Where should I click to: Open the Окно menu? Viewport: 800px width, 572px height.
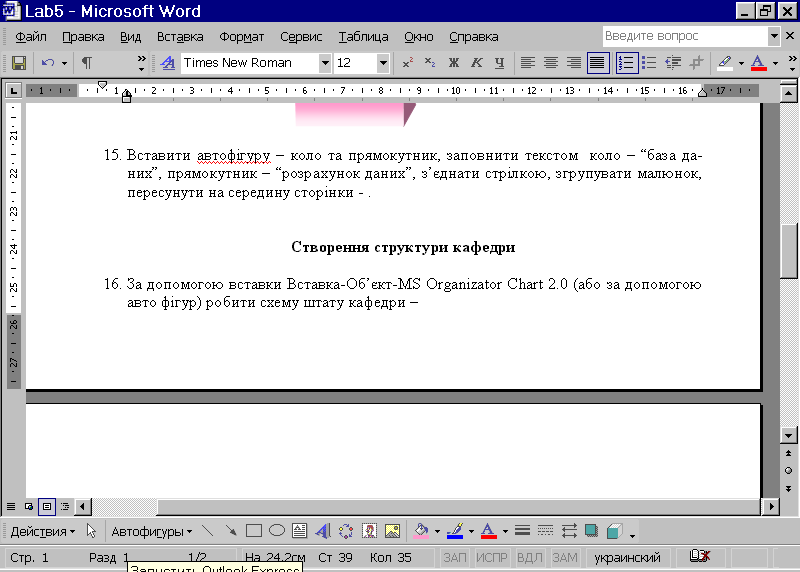point(419,37)
